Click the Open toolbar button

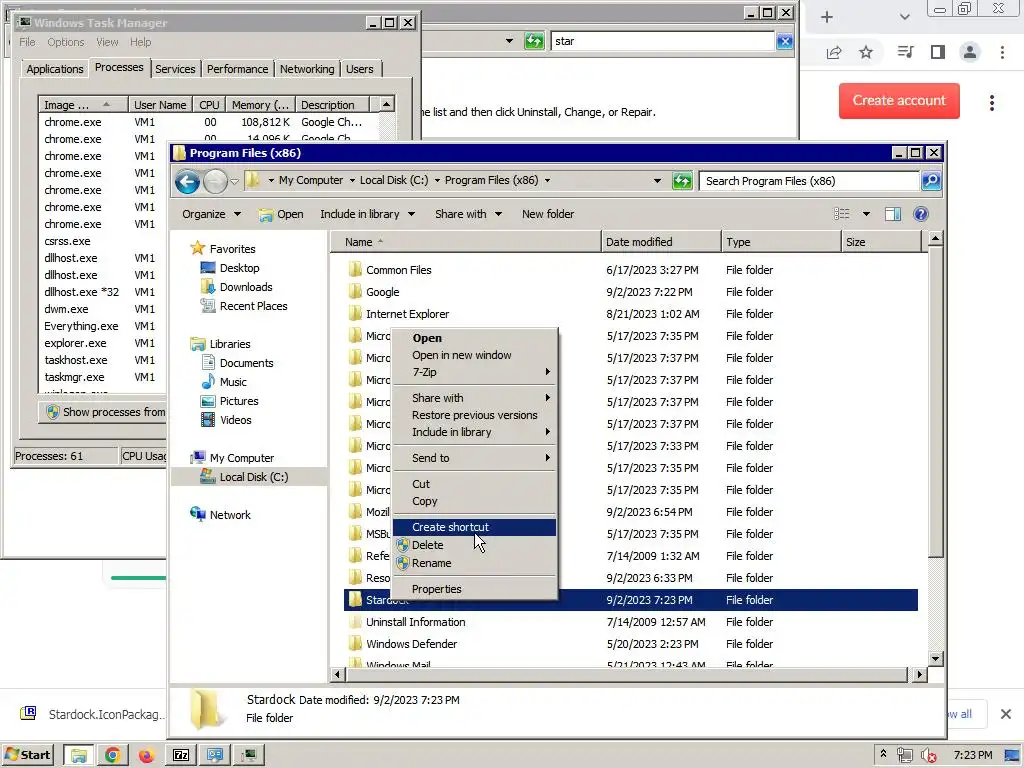[281, 214]
